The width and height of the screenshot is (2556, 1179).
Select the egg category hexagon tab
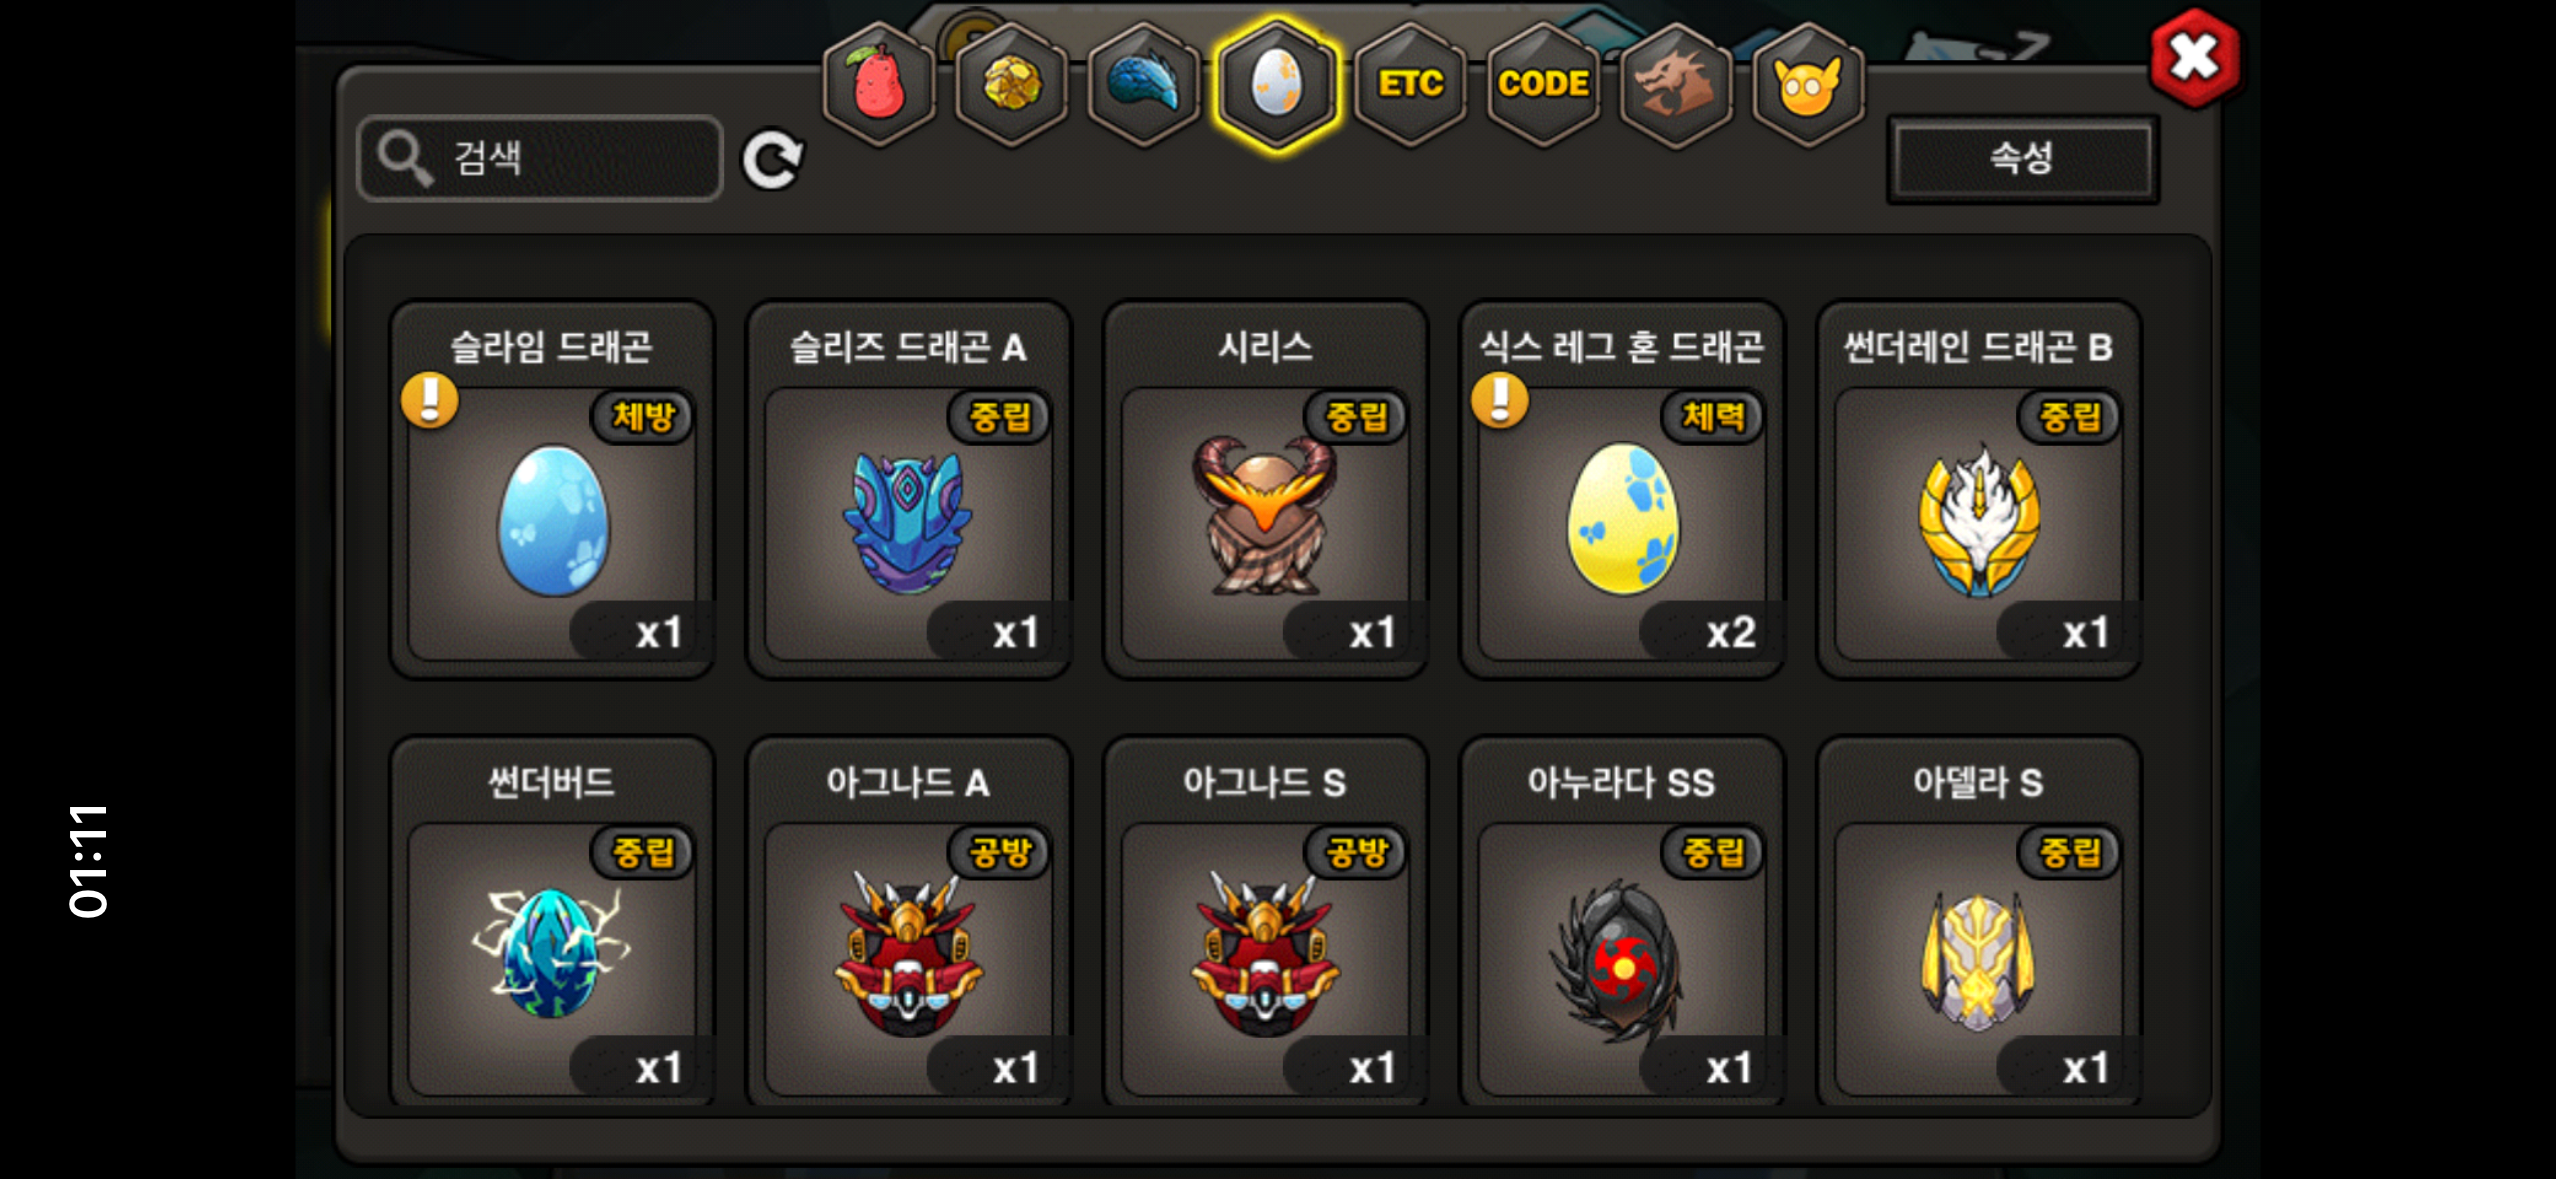coord(1277,85)
